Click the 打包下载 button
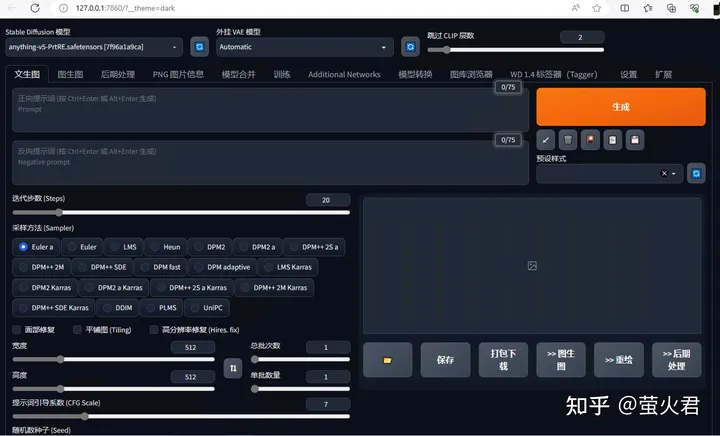 pos(503,360)
